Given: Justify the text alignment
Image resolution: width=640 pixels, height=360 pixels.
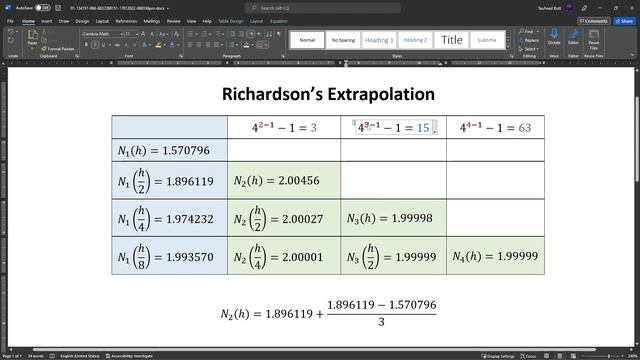Looking at the screenshot, I should pyautogui.click(x=217, y=45).
